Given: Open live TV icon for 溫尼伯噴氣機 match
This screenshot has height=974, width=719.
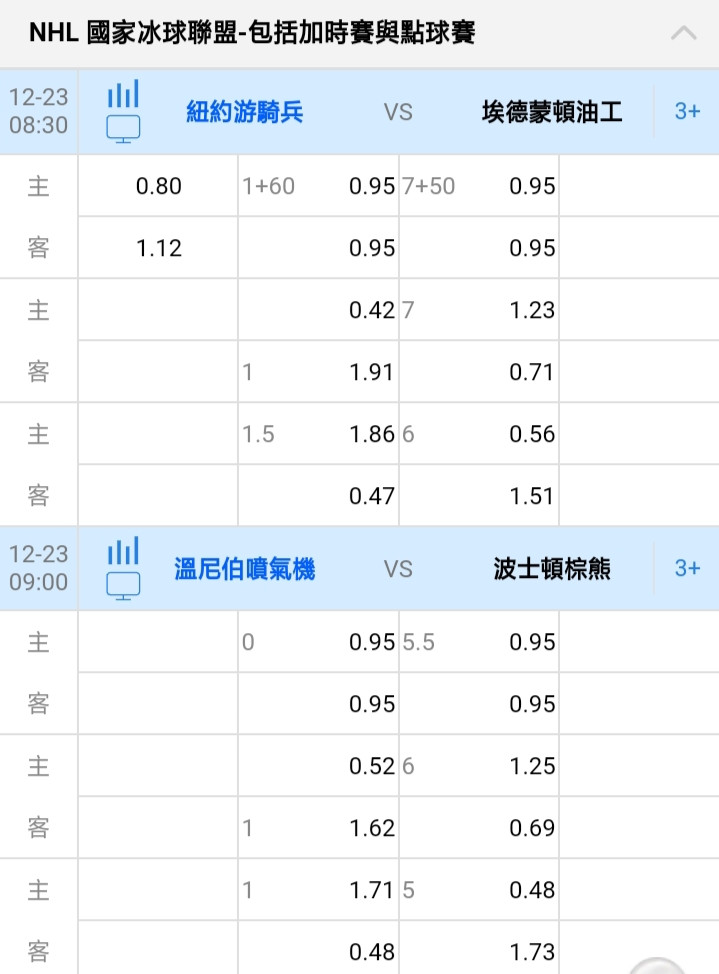Looking at the screenshot, I should click(123, 586).
